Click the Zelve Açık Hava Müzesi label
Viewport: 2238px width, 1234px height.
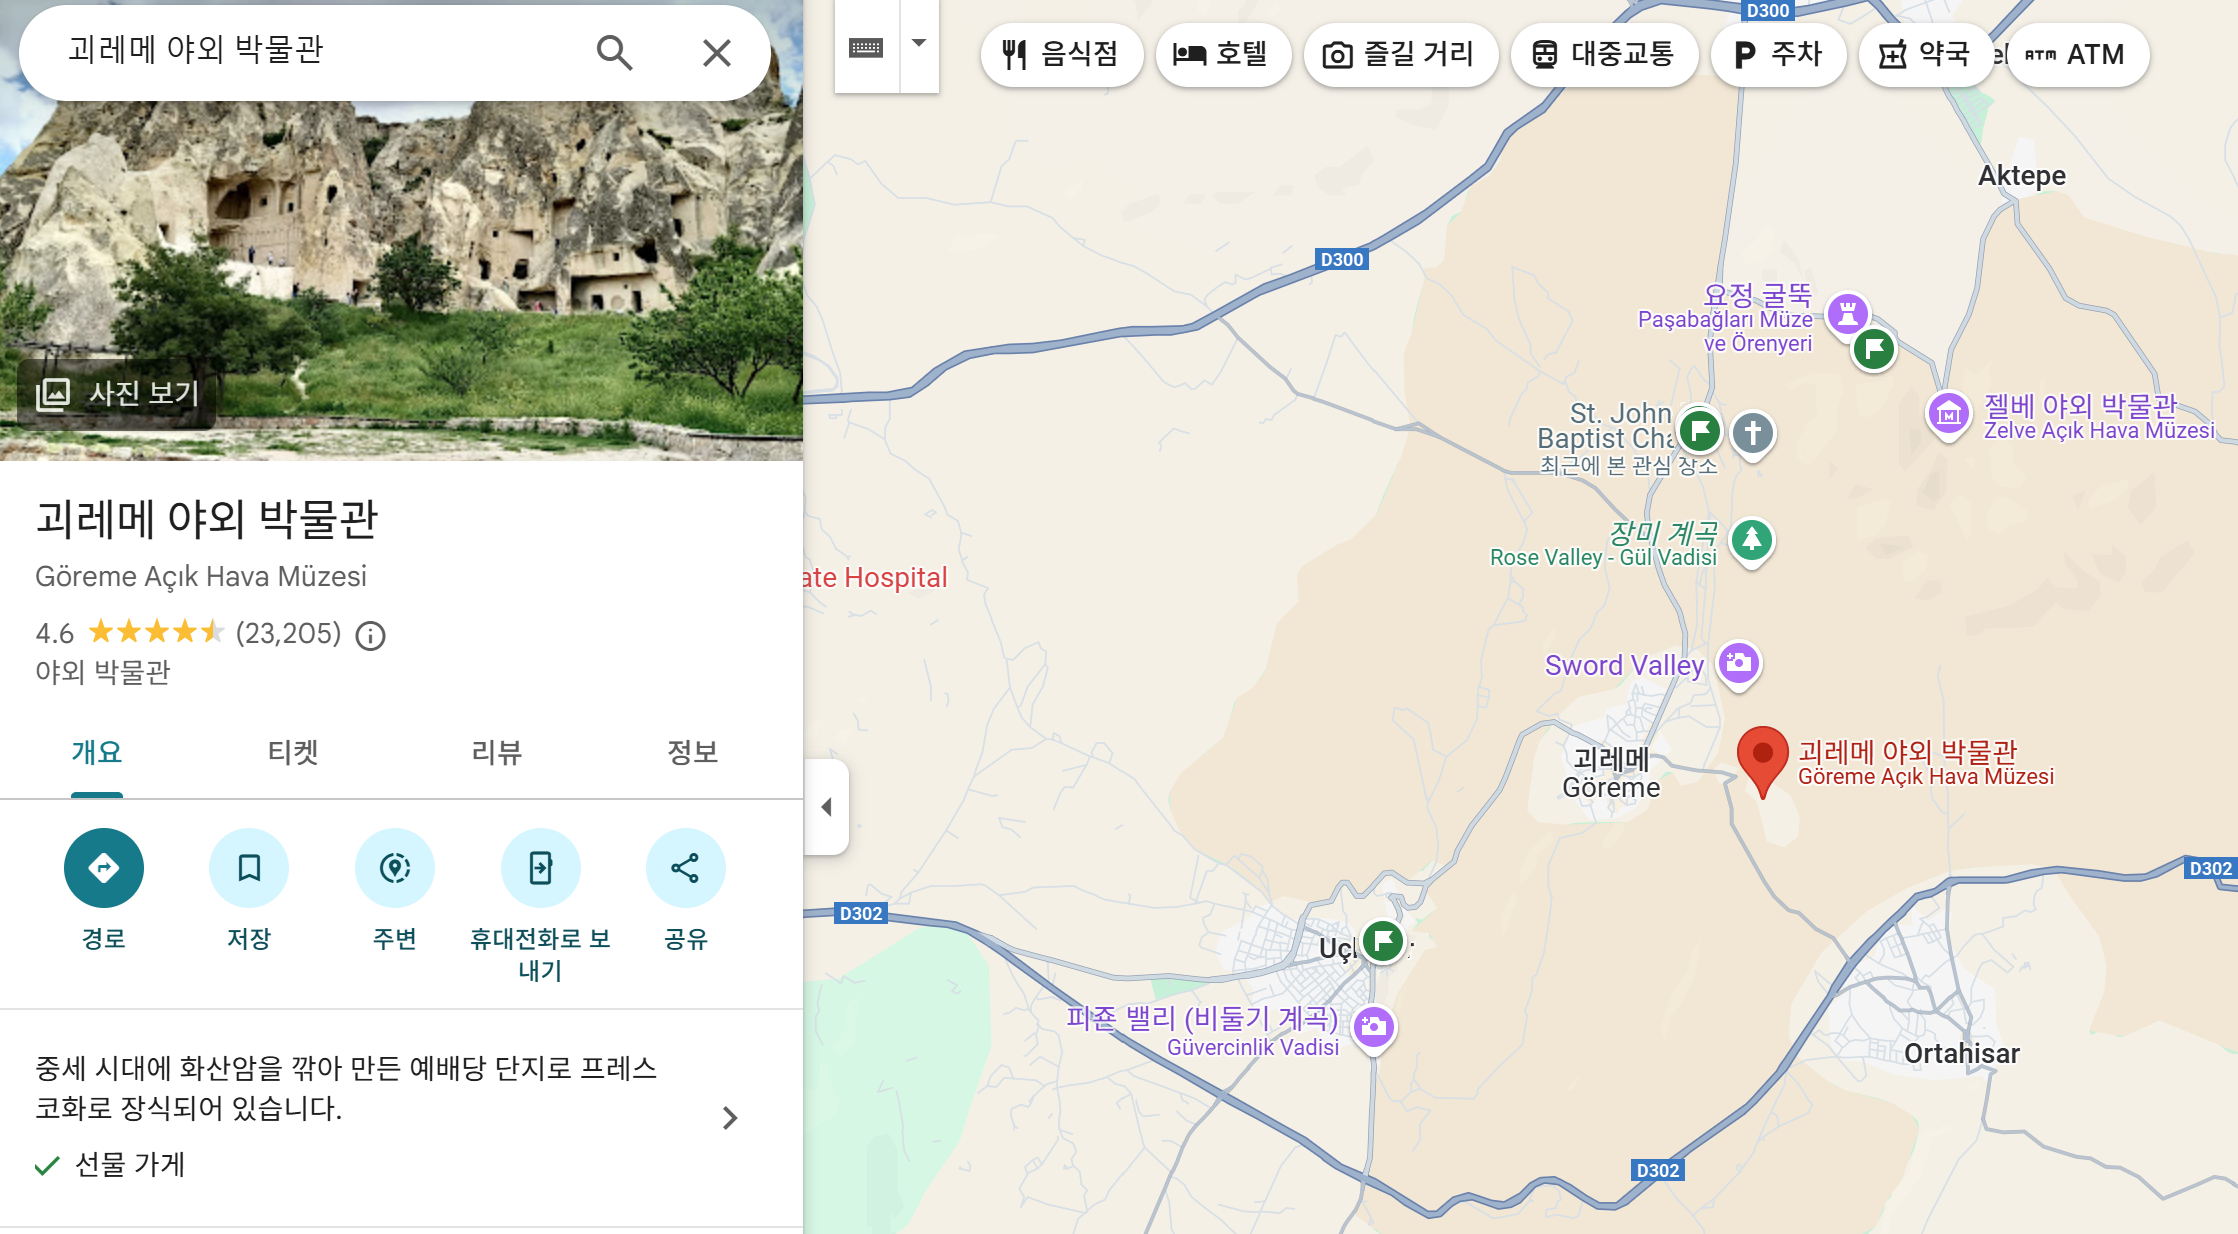pyautogui.click(x=2099, y=431)
